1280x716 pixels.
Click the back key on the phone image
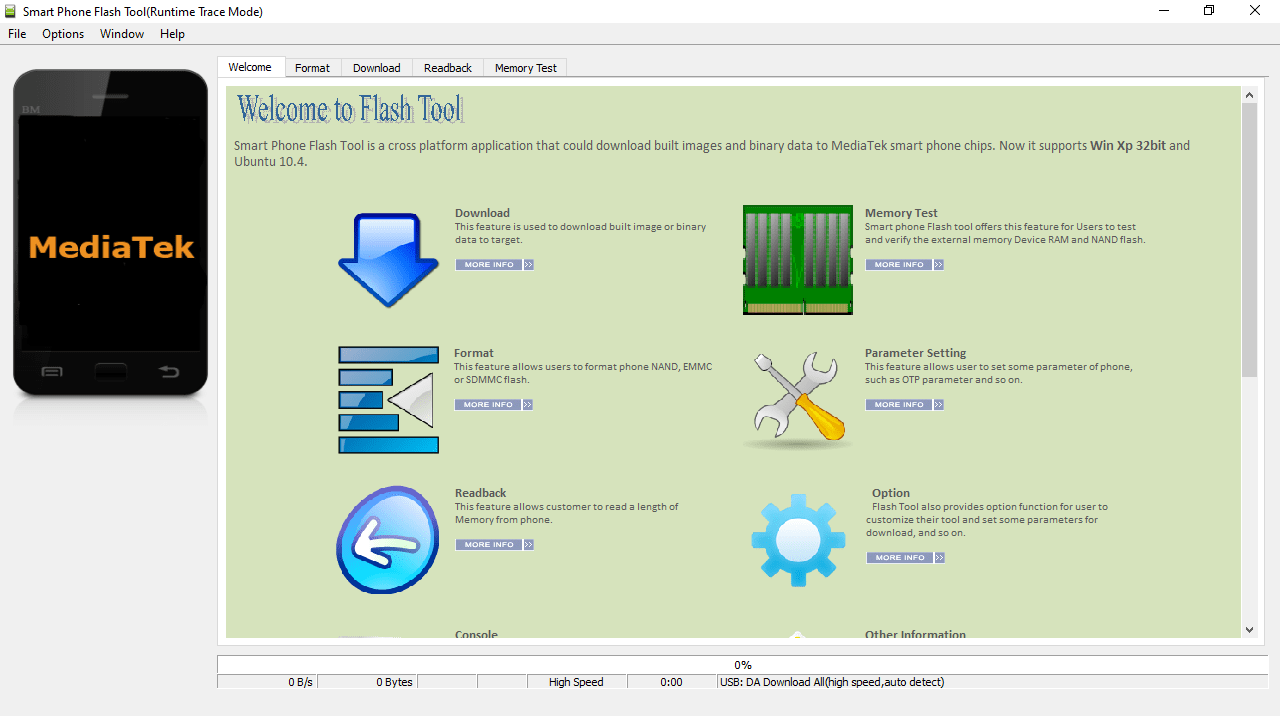point(169,372)
